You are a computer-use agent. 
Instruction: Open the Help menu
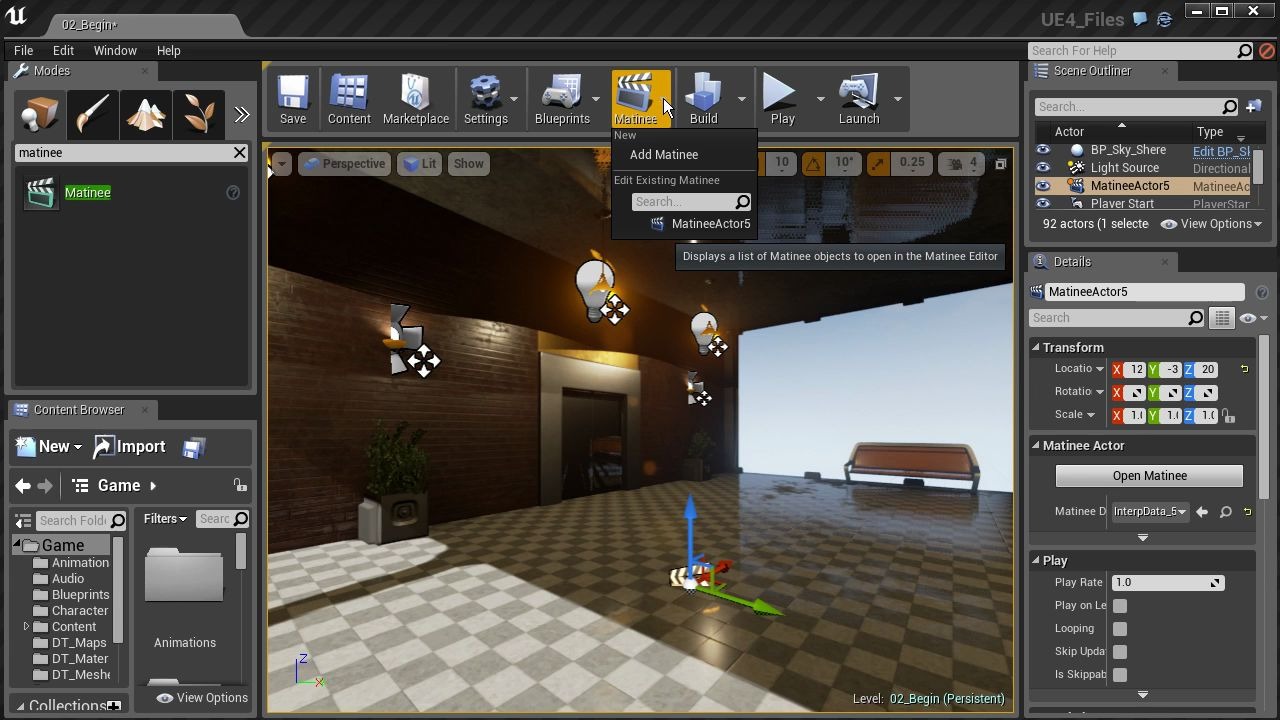click(x=168, y=50)
